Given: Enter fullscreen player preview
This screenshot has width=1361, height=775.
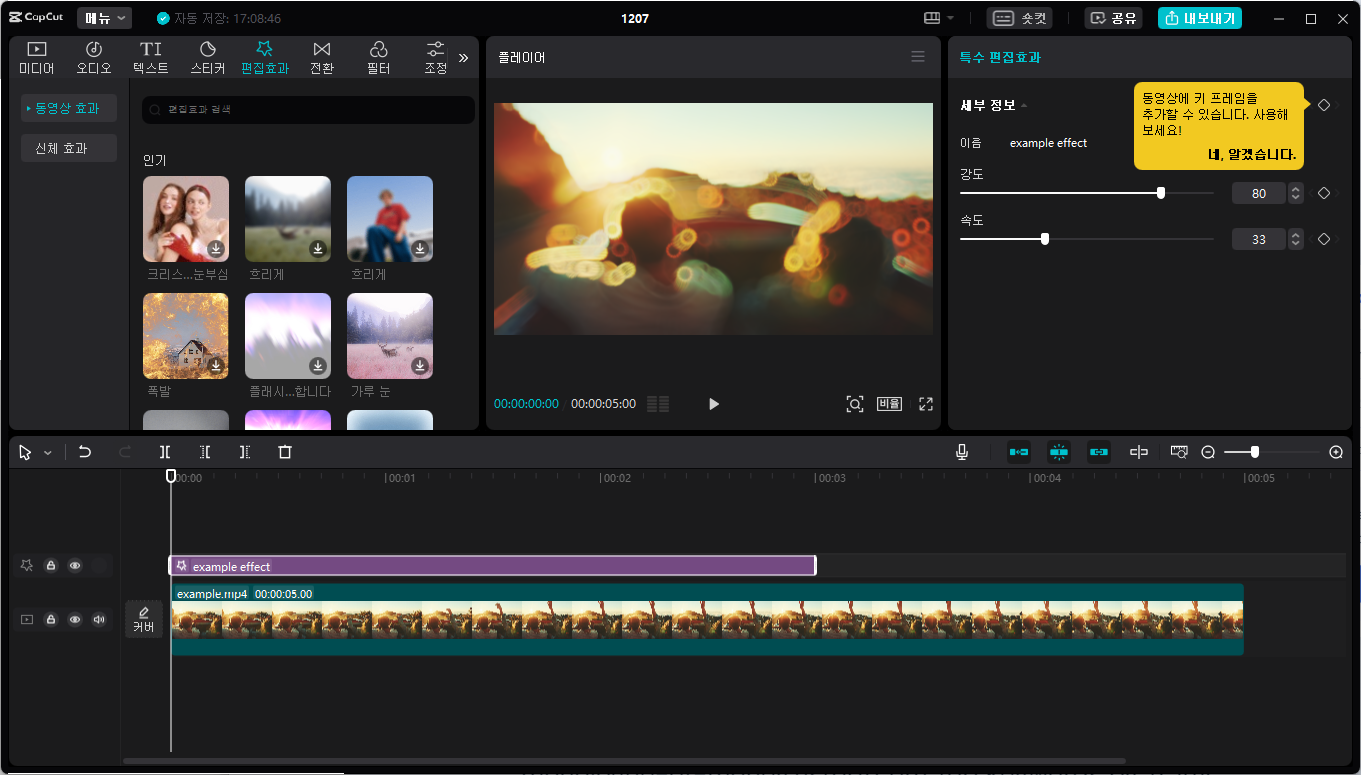Looking at the screenshot, I should pos(926,404).
